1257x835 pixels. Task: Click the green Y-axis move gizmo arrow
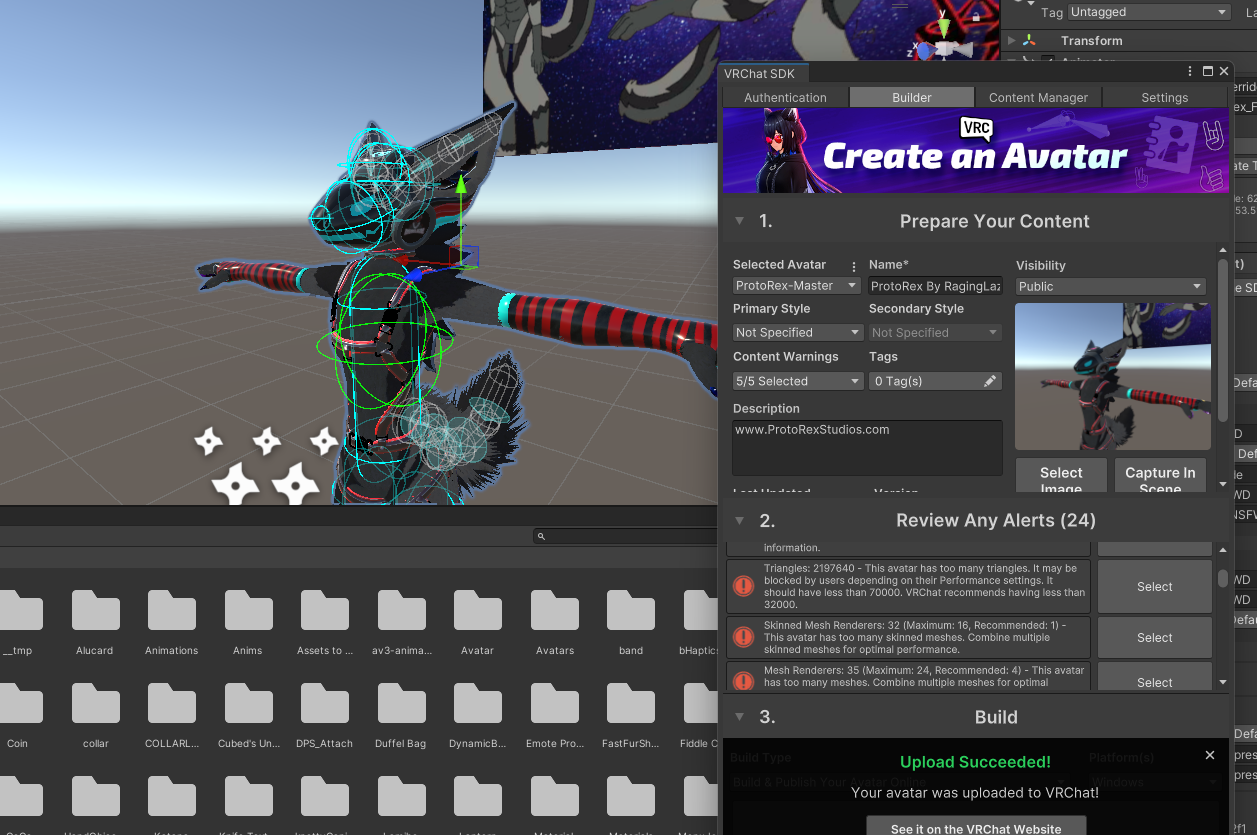(x=460, y=184)
